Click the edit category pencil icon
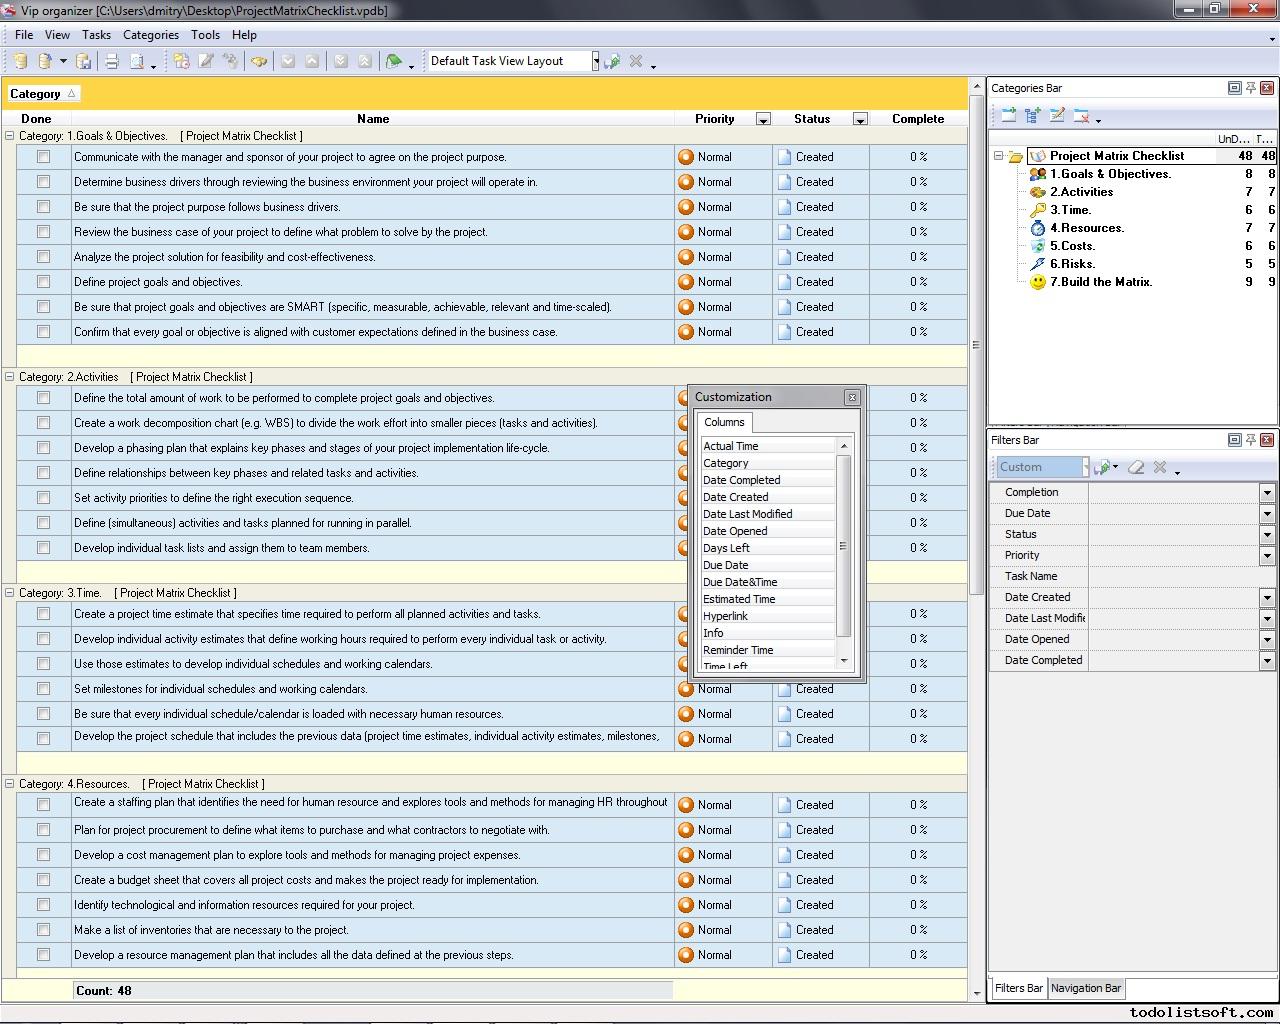This screenshot has width=1280, height=1024. 1057,116
